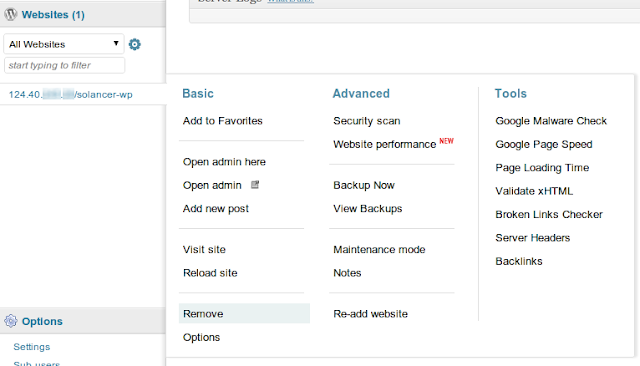Open Notes
This screenshot has width=640, height=366.
(x=347, y=273)
